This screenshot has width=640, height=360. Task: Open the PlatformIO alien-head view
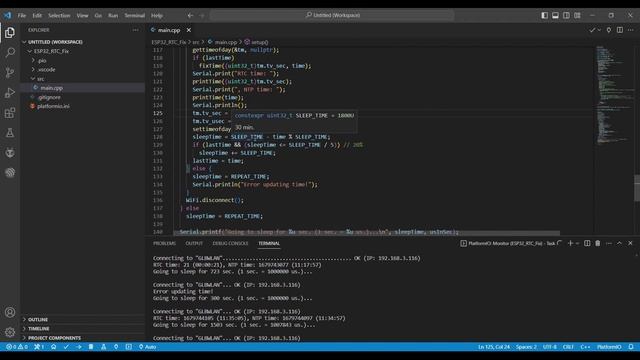(x=10, y=153)
